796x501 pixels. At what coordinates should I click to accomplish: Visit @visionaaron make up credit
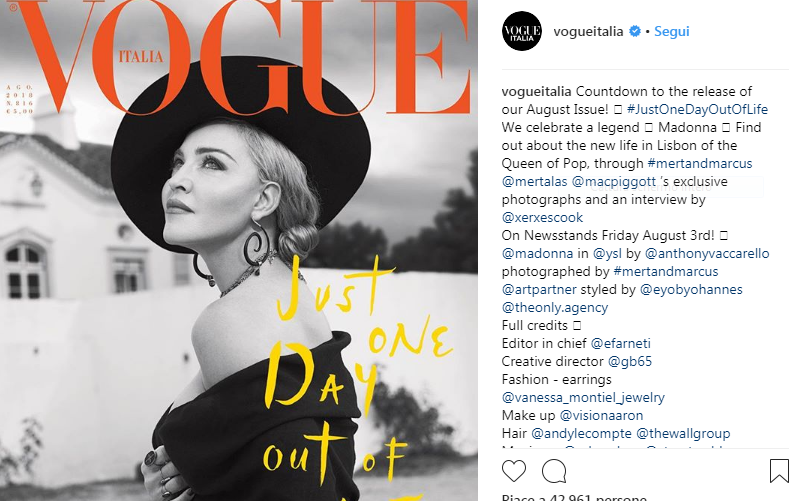[x=601, y=415]
